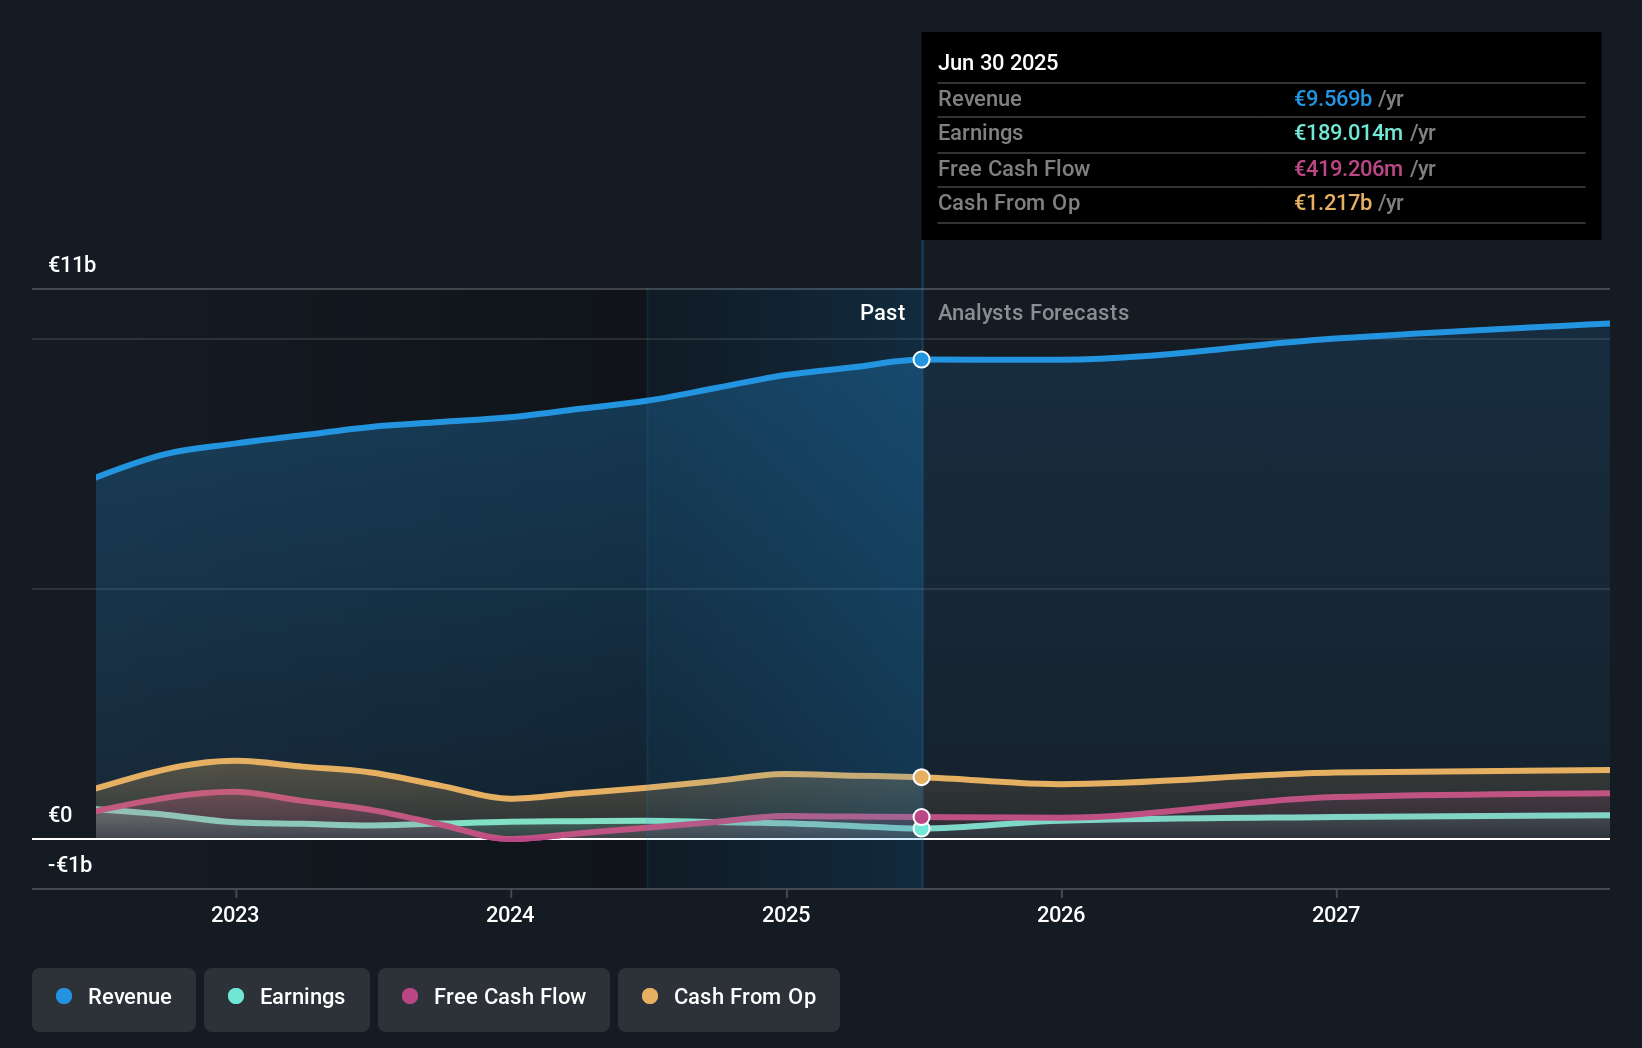Click the Cash From Op label in tooltip
This screenshot has height=1048, width=1642.
(1009, 202)
